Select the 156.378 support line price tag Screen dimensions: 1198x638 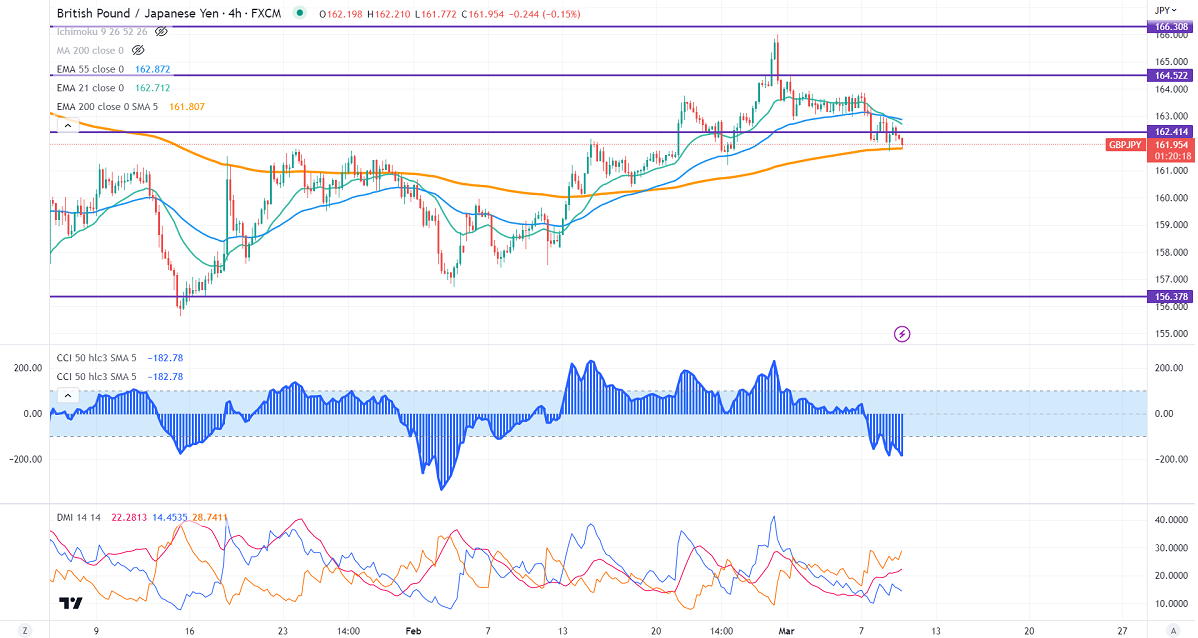pos(1169,296)
